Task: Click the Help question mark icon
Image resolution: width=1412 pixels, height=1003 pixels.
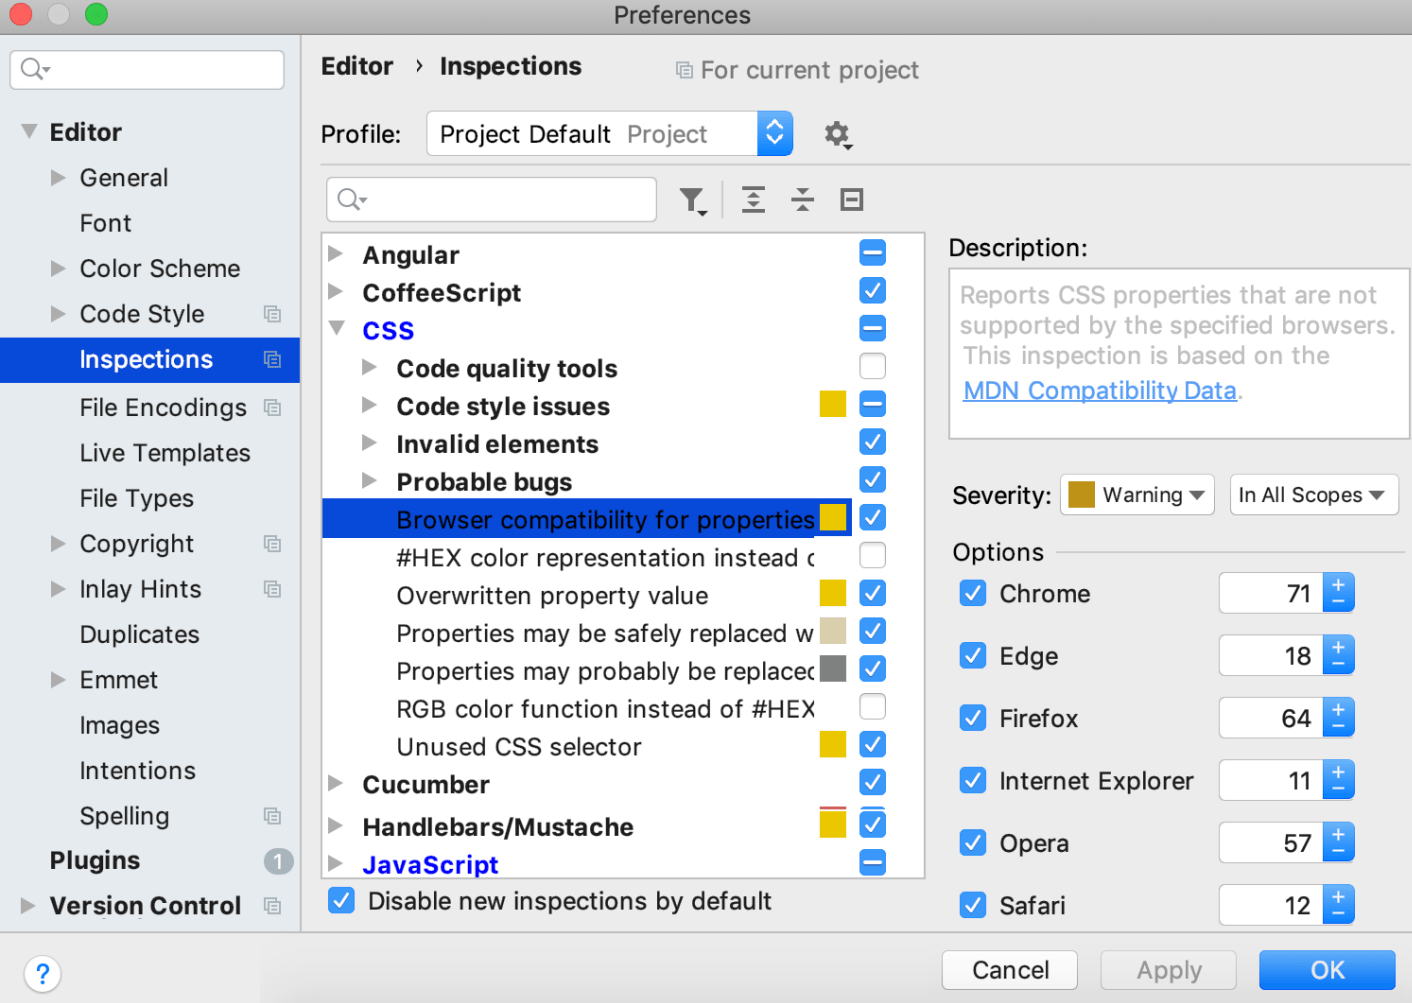Action: click(x=42, y=973)
